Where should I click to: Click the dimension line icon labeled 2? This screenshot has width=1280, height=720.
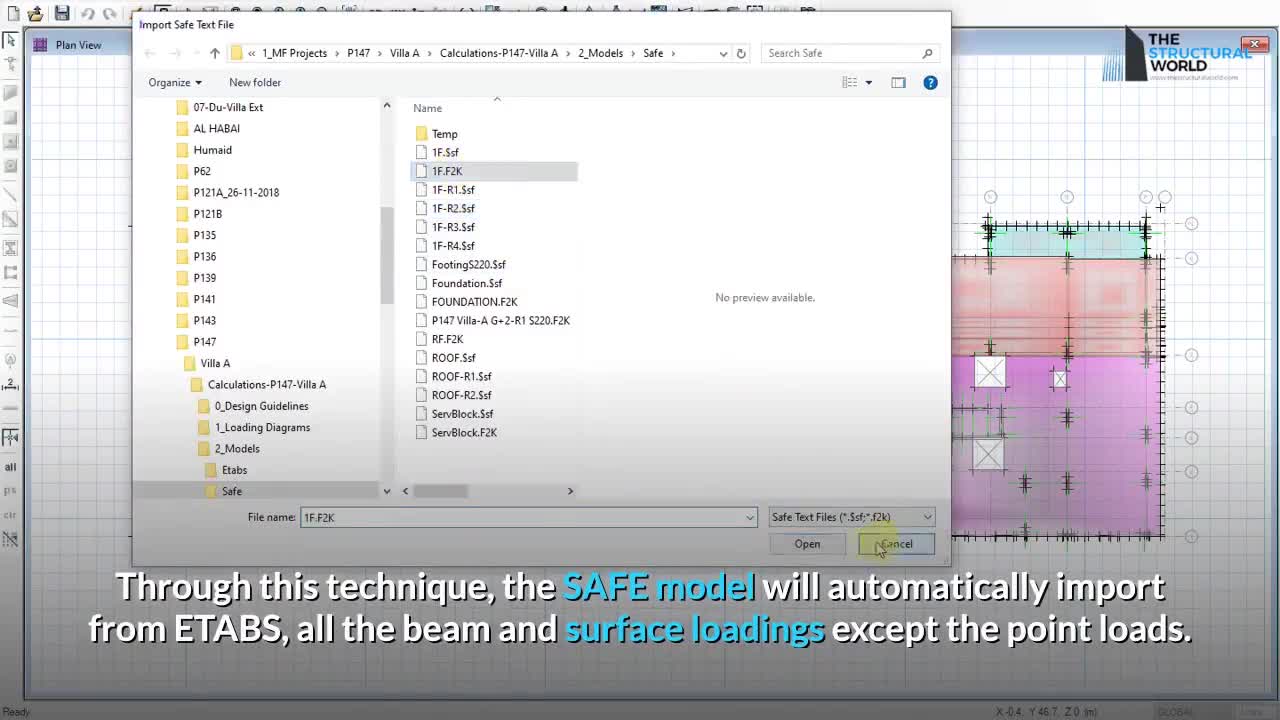10,385
